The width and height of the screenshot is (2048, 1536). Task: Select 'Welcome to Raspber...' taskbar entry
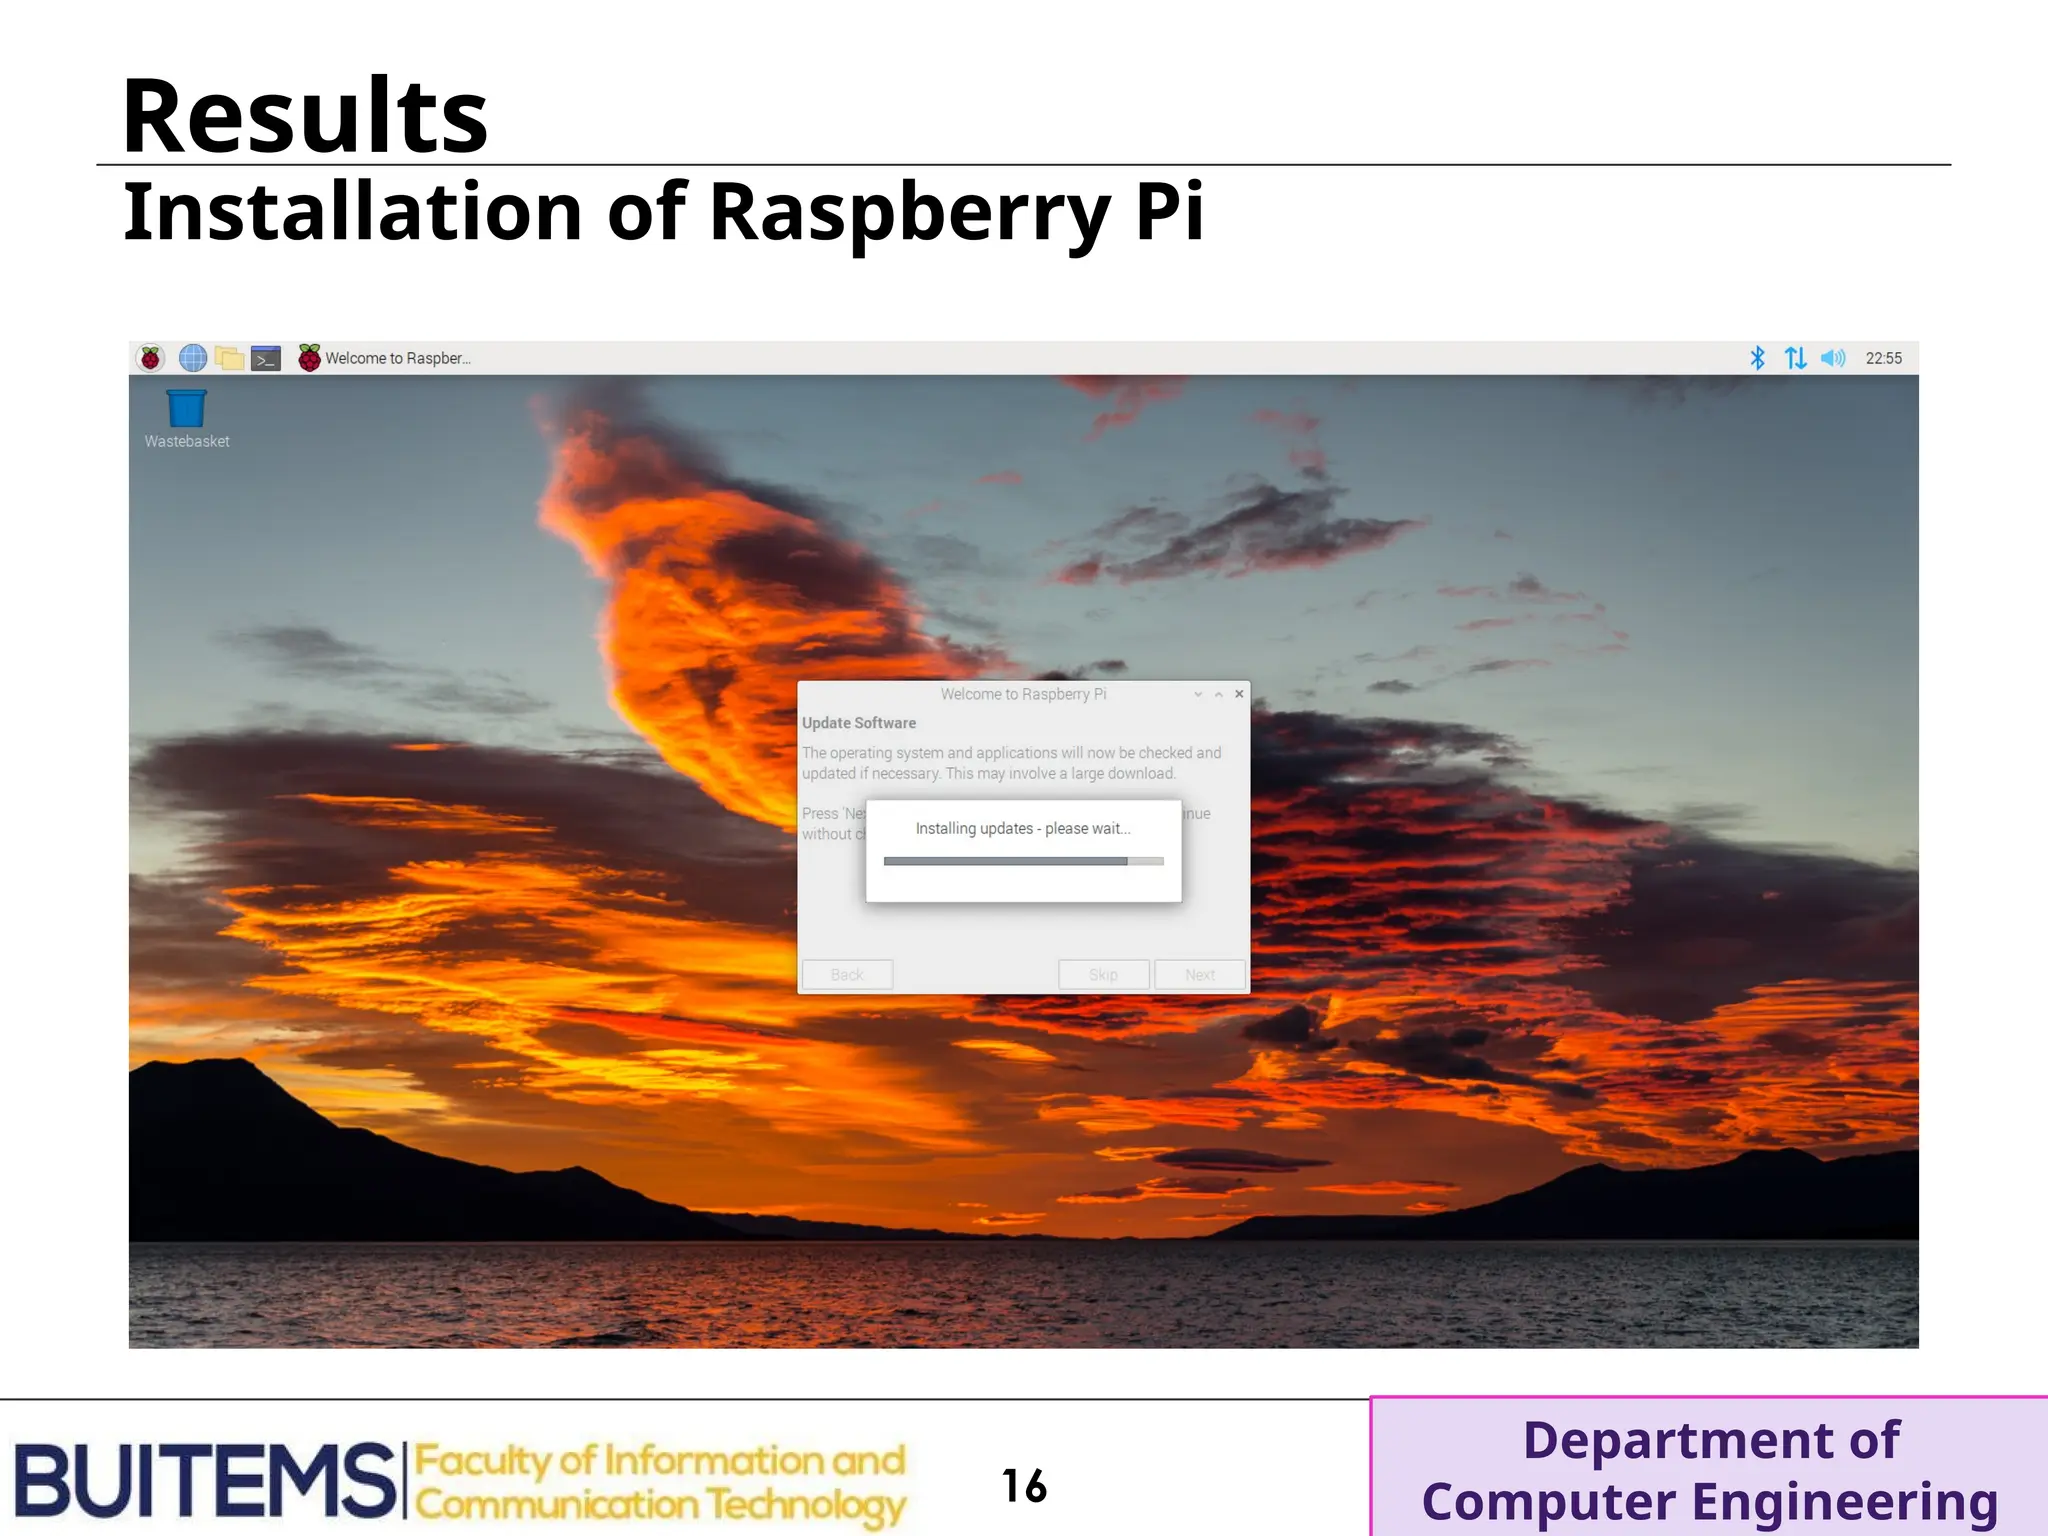[385, 358]
